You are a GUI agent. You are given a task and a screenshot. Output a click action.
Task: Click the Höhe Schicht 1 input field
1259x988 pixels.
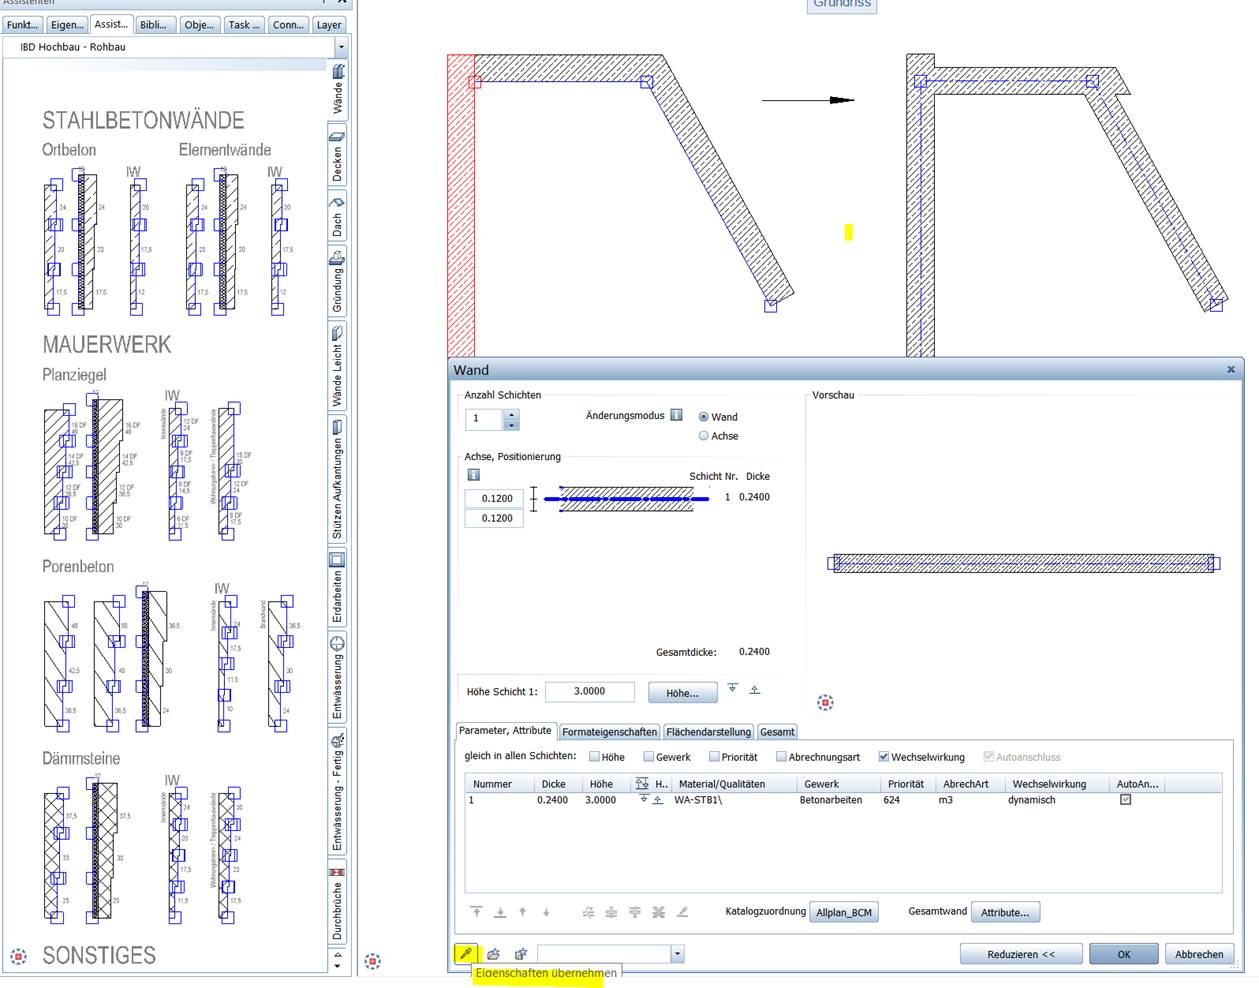589,691
